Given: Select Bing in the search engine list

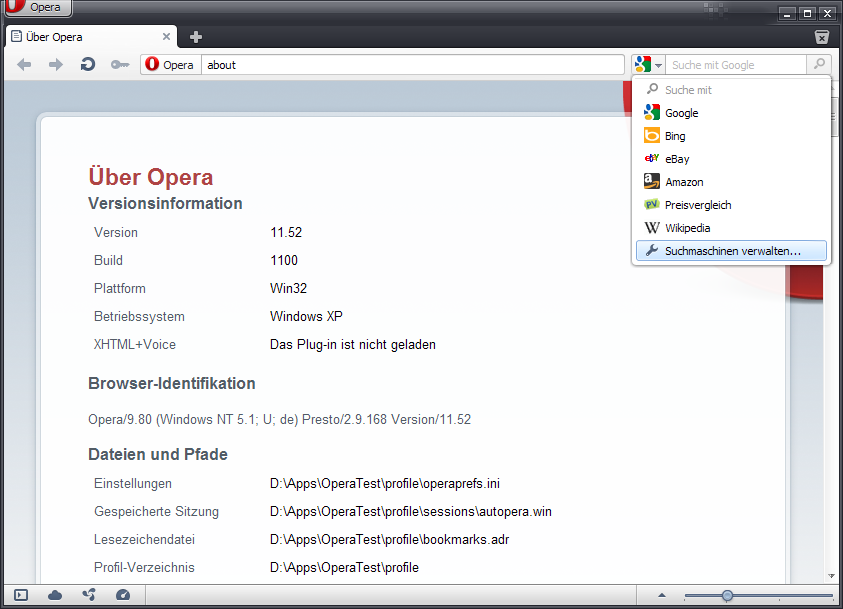Looking at the screenshot, I should click(x=731, y=136).
